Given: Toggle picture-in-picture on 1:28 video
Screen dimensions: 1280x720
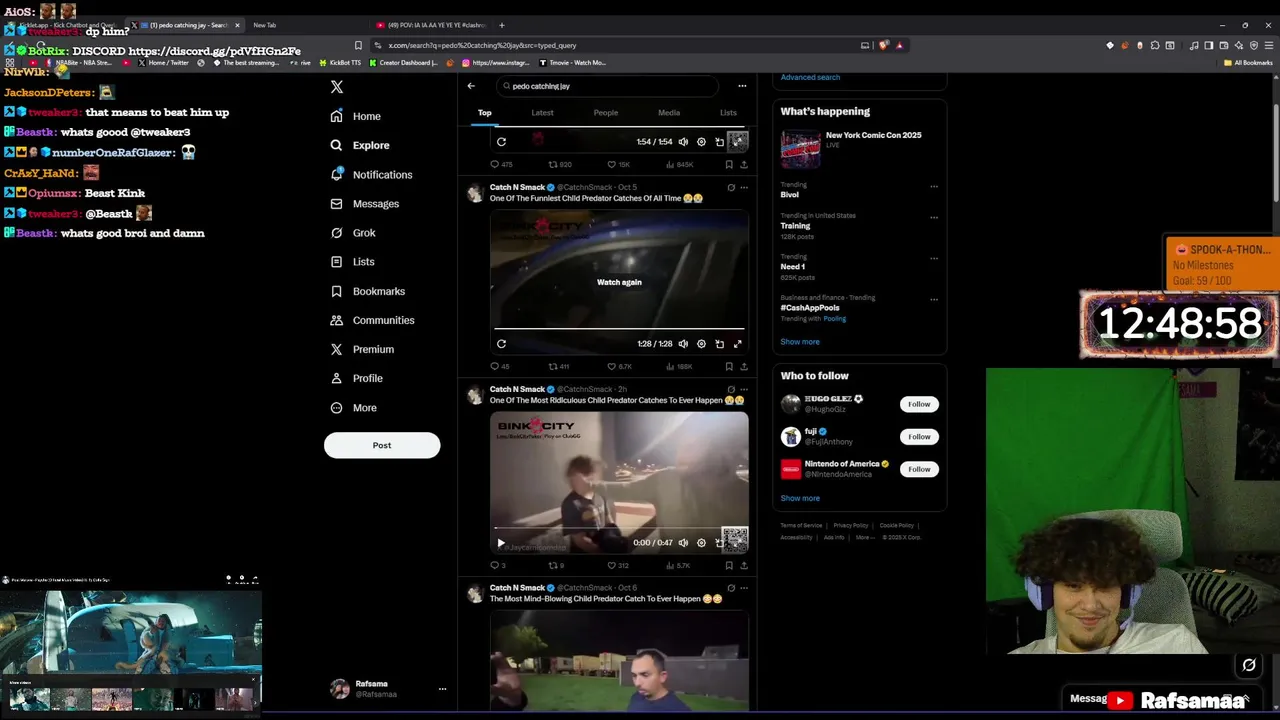Looking at the screenshot, I should point(719,344).
